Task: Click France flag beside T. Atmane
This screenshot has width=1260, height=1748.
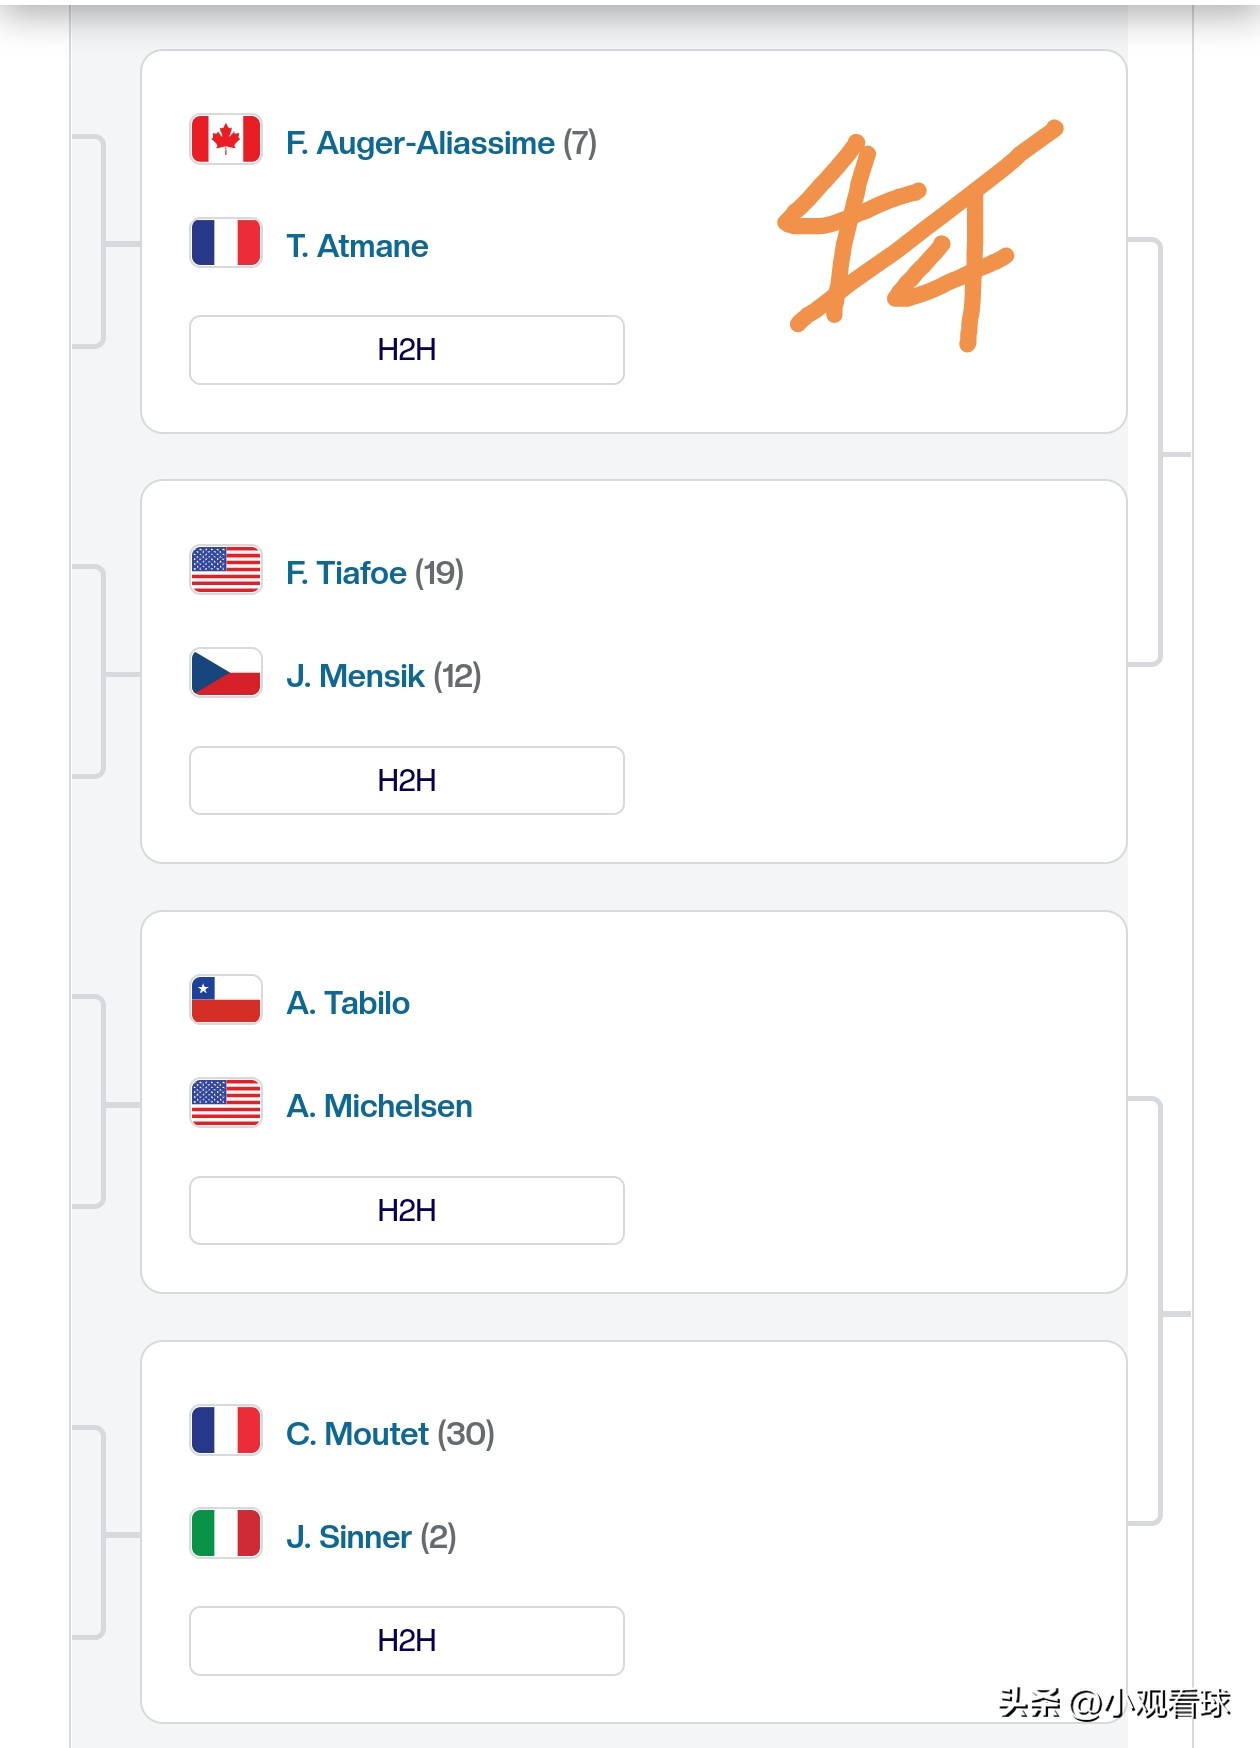Action: [x=226, y=243]
